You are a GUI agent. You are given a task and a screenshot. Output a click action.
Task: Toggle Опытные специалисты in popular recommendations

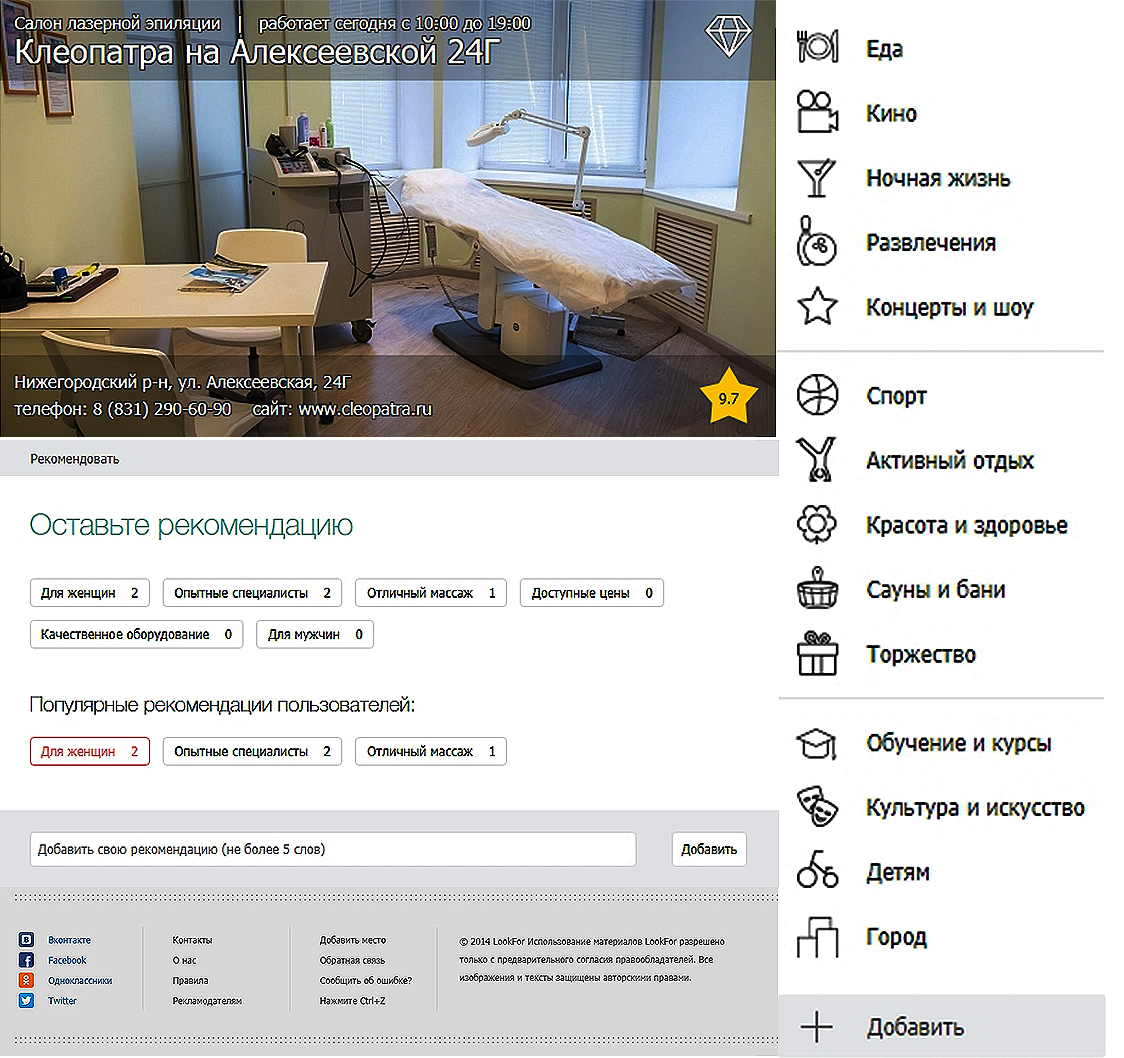pos(252,751)
